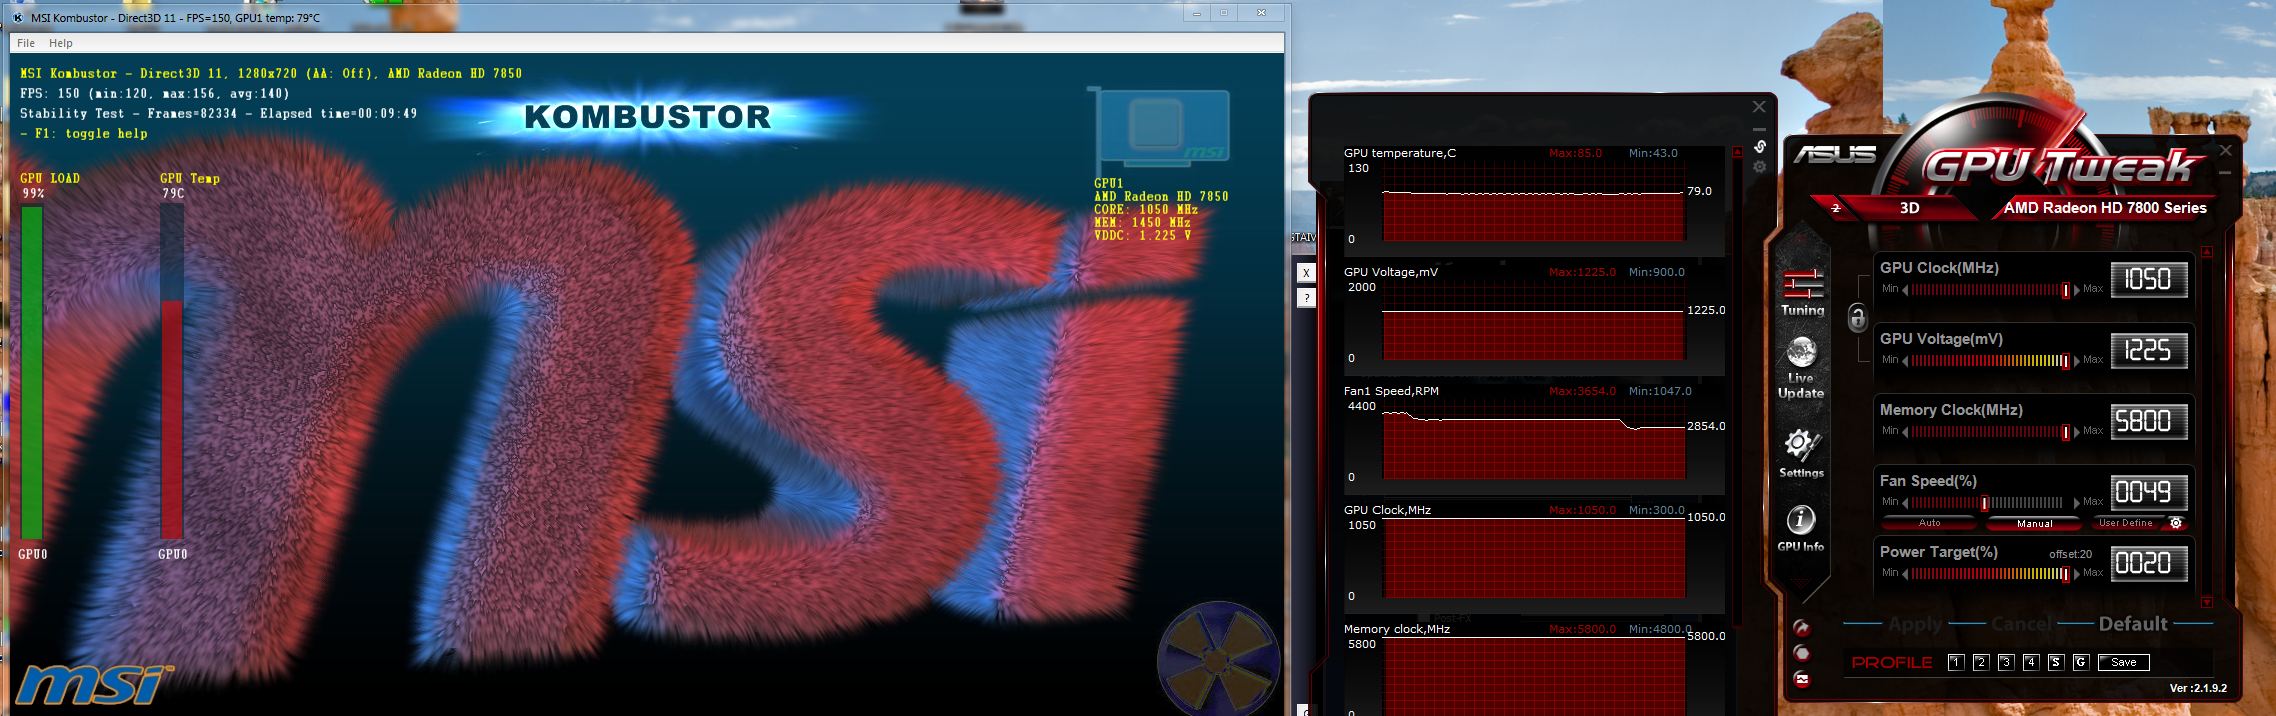
Task: Click the GPU Voltage value field showing 1225
Action: [2149, 351]
